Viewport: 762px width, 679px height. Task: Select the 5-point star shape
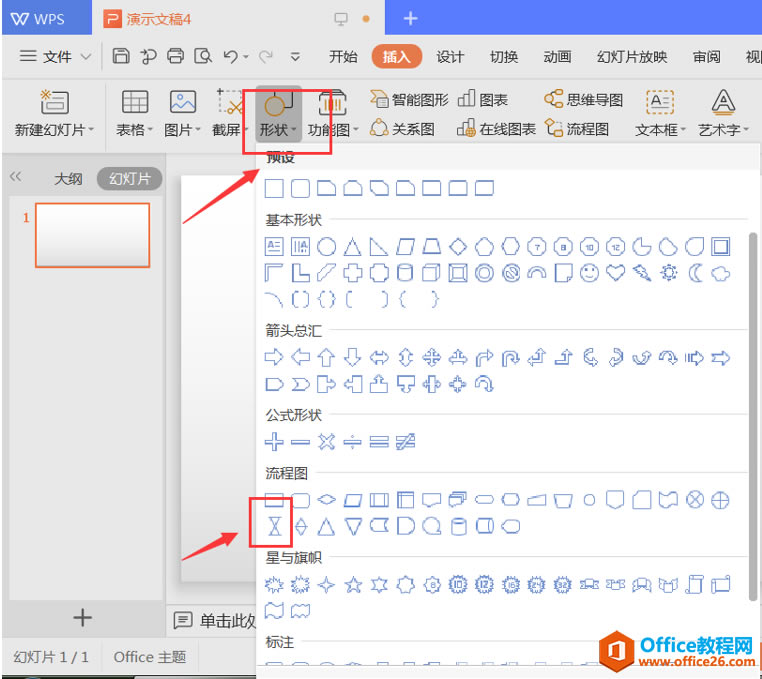353,585
